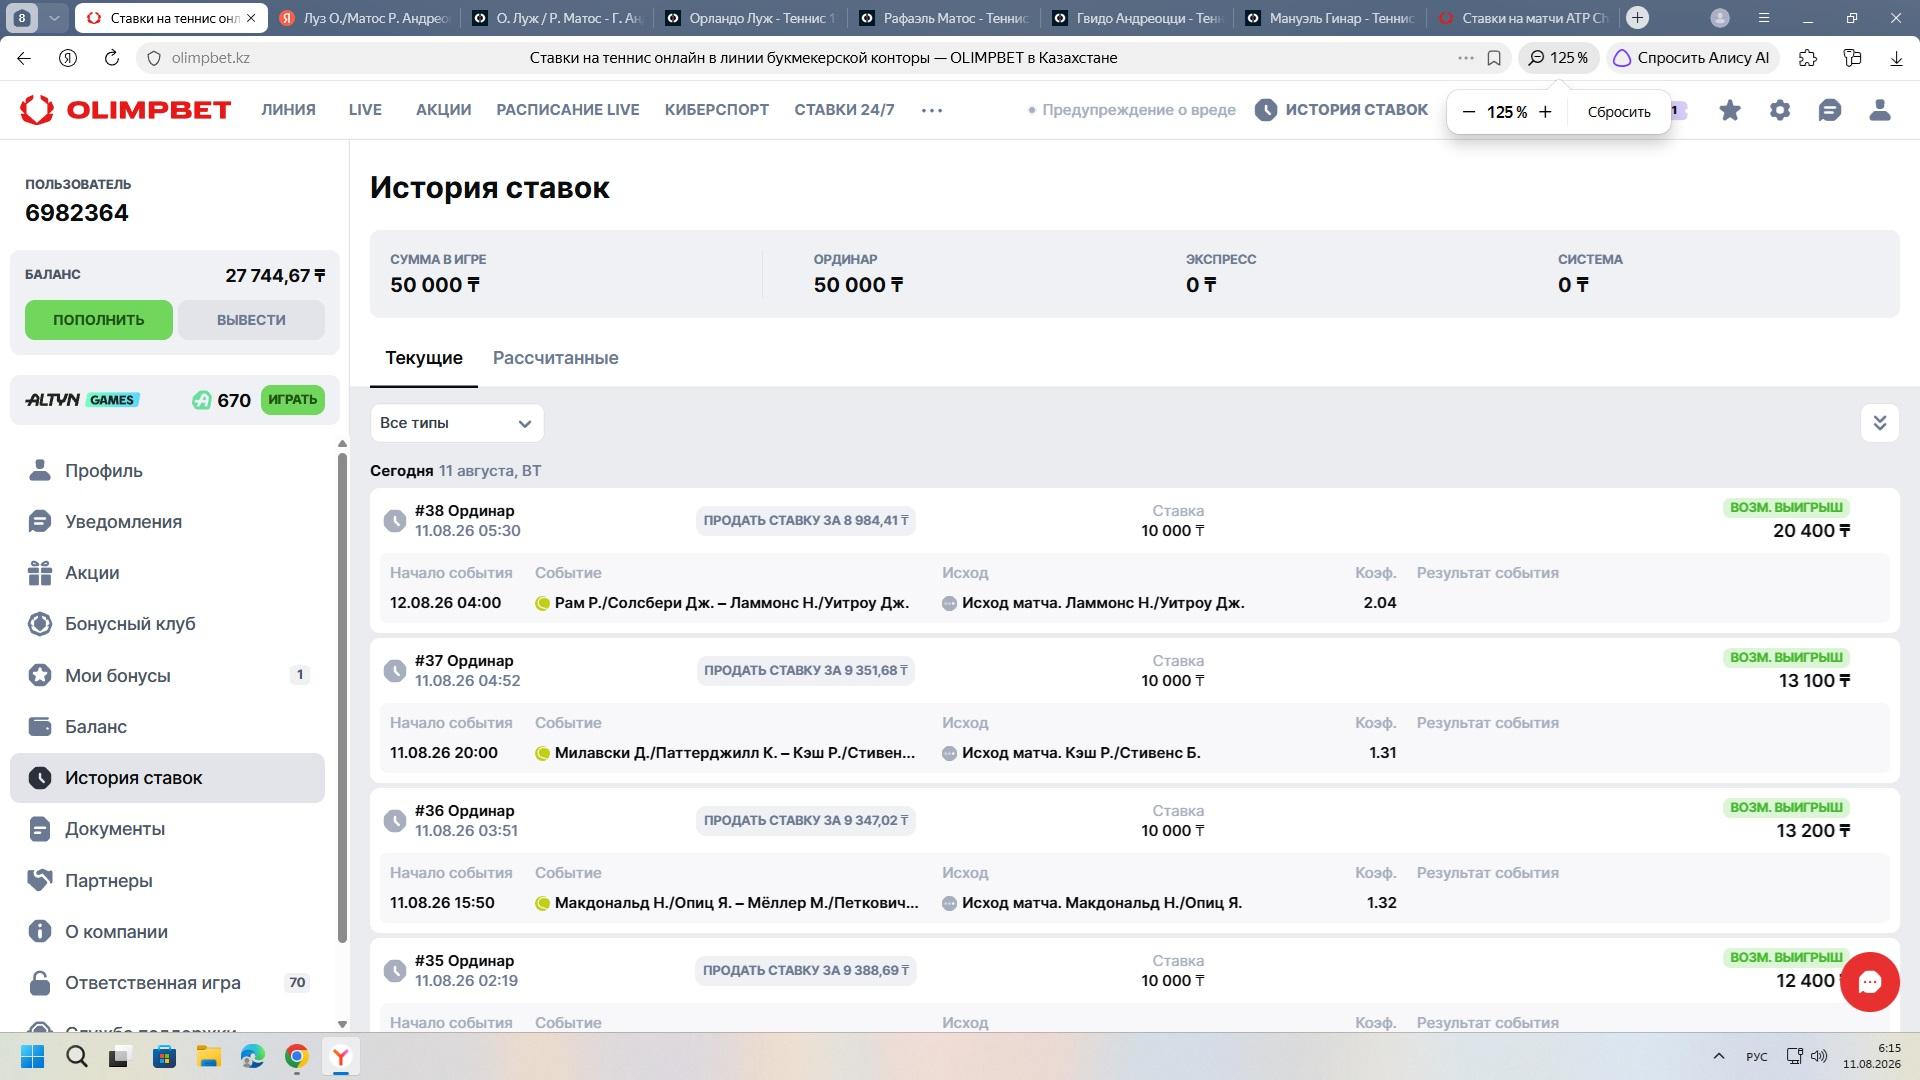Switch to the Текущие tab
This screenshot has height=1080, width=1920.
pos(424,358)
